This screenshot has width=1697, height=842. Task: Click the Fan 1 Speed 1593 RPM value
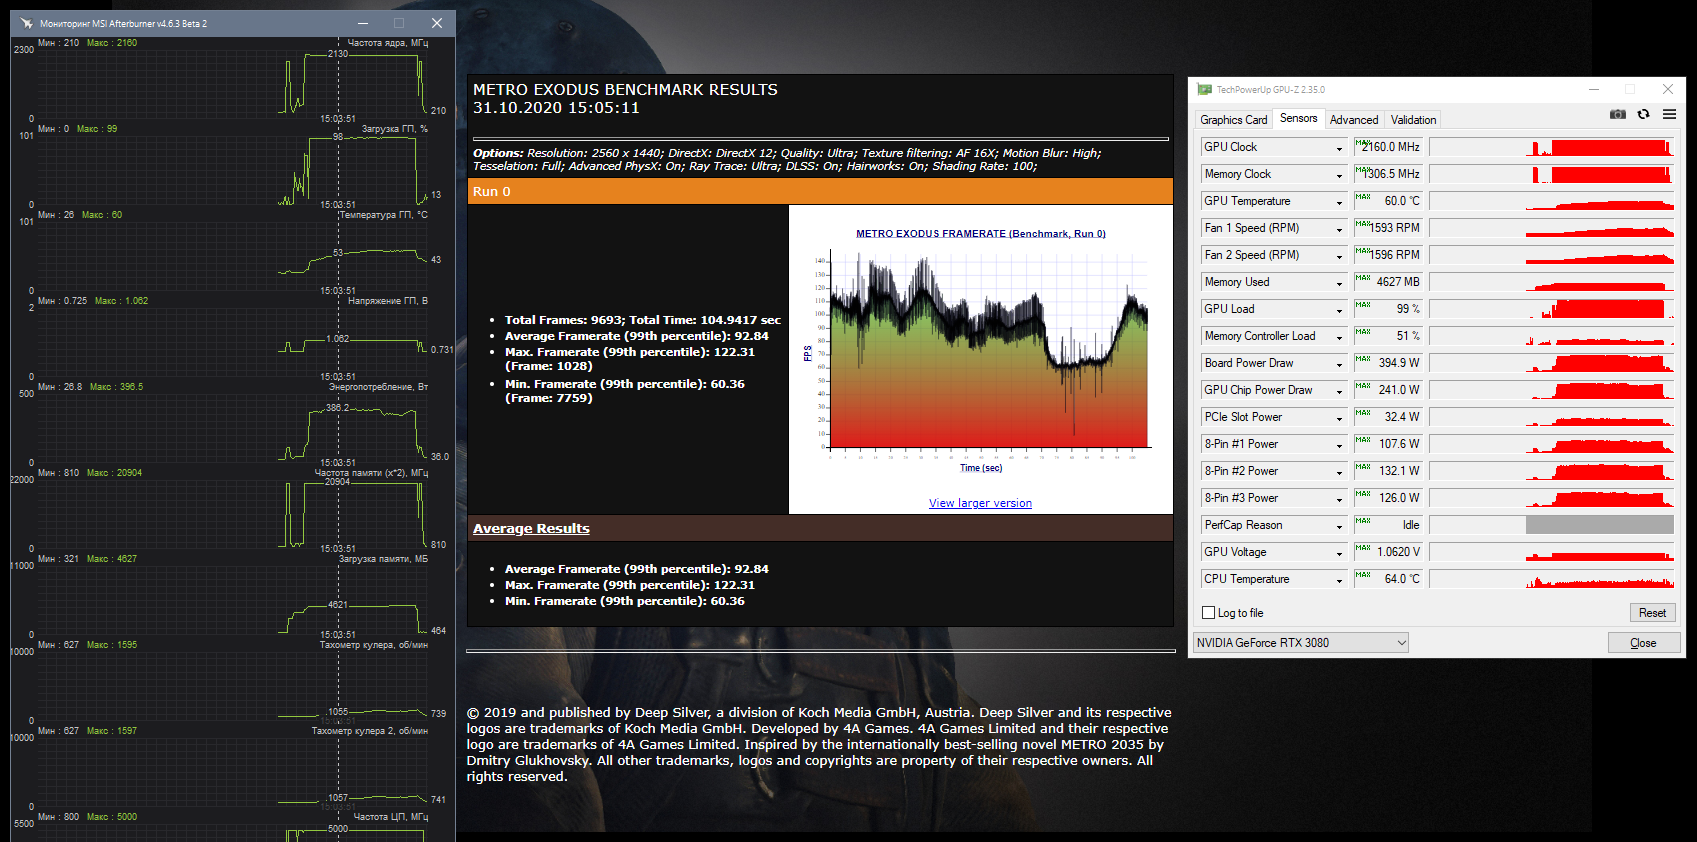click(1395, 228)
